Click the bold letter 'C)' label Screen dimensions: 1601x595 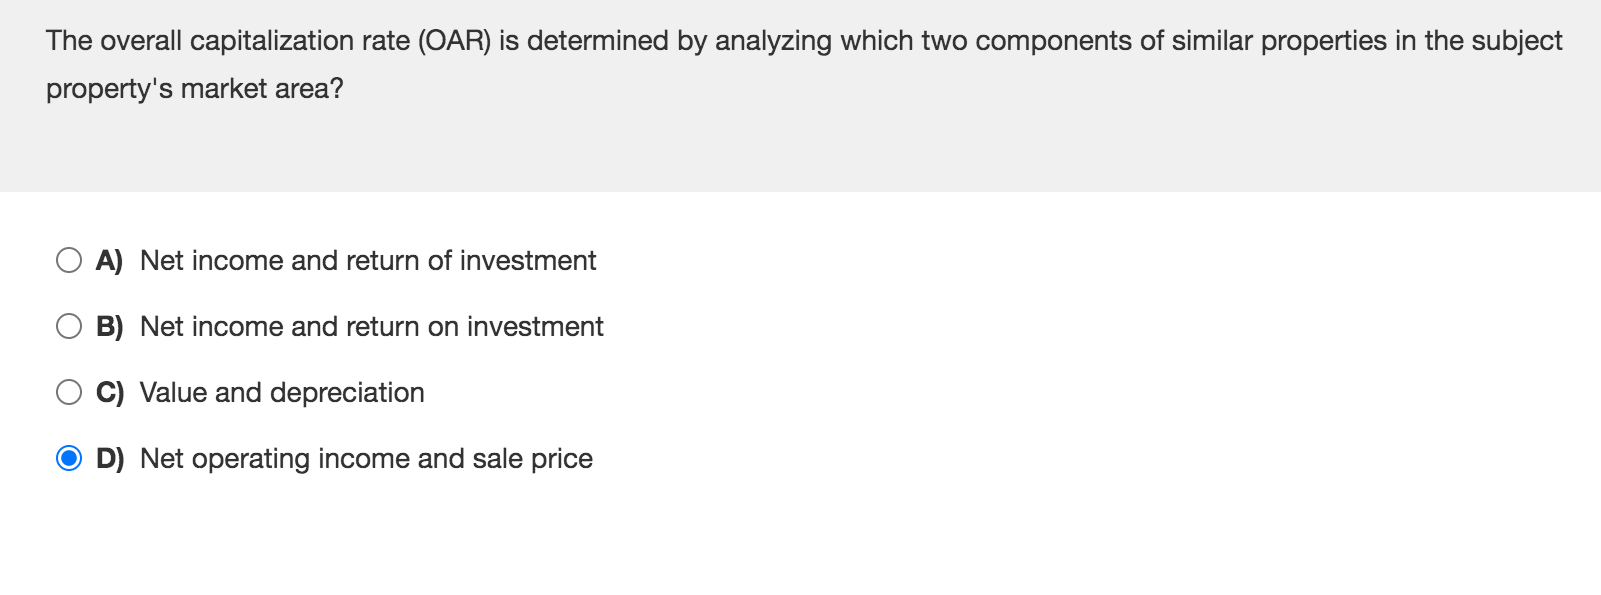pyautogui.click(x=108, y=391)
